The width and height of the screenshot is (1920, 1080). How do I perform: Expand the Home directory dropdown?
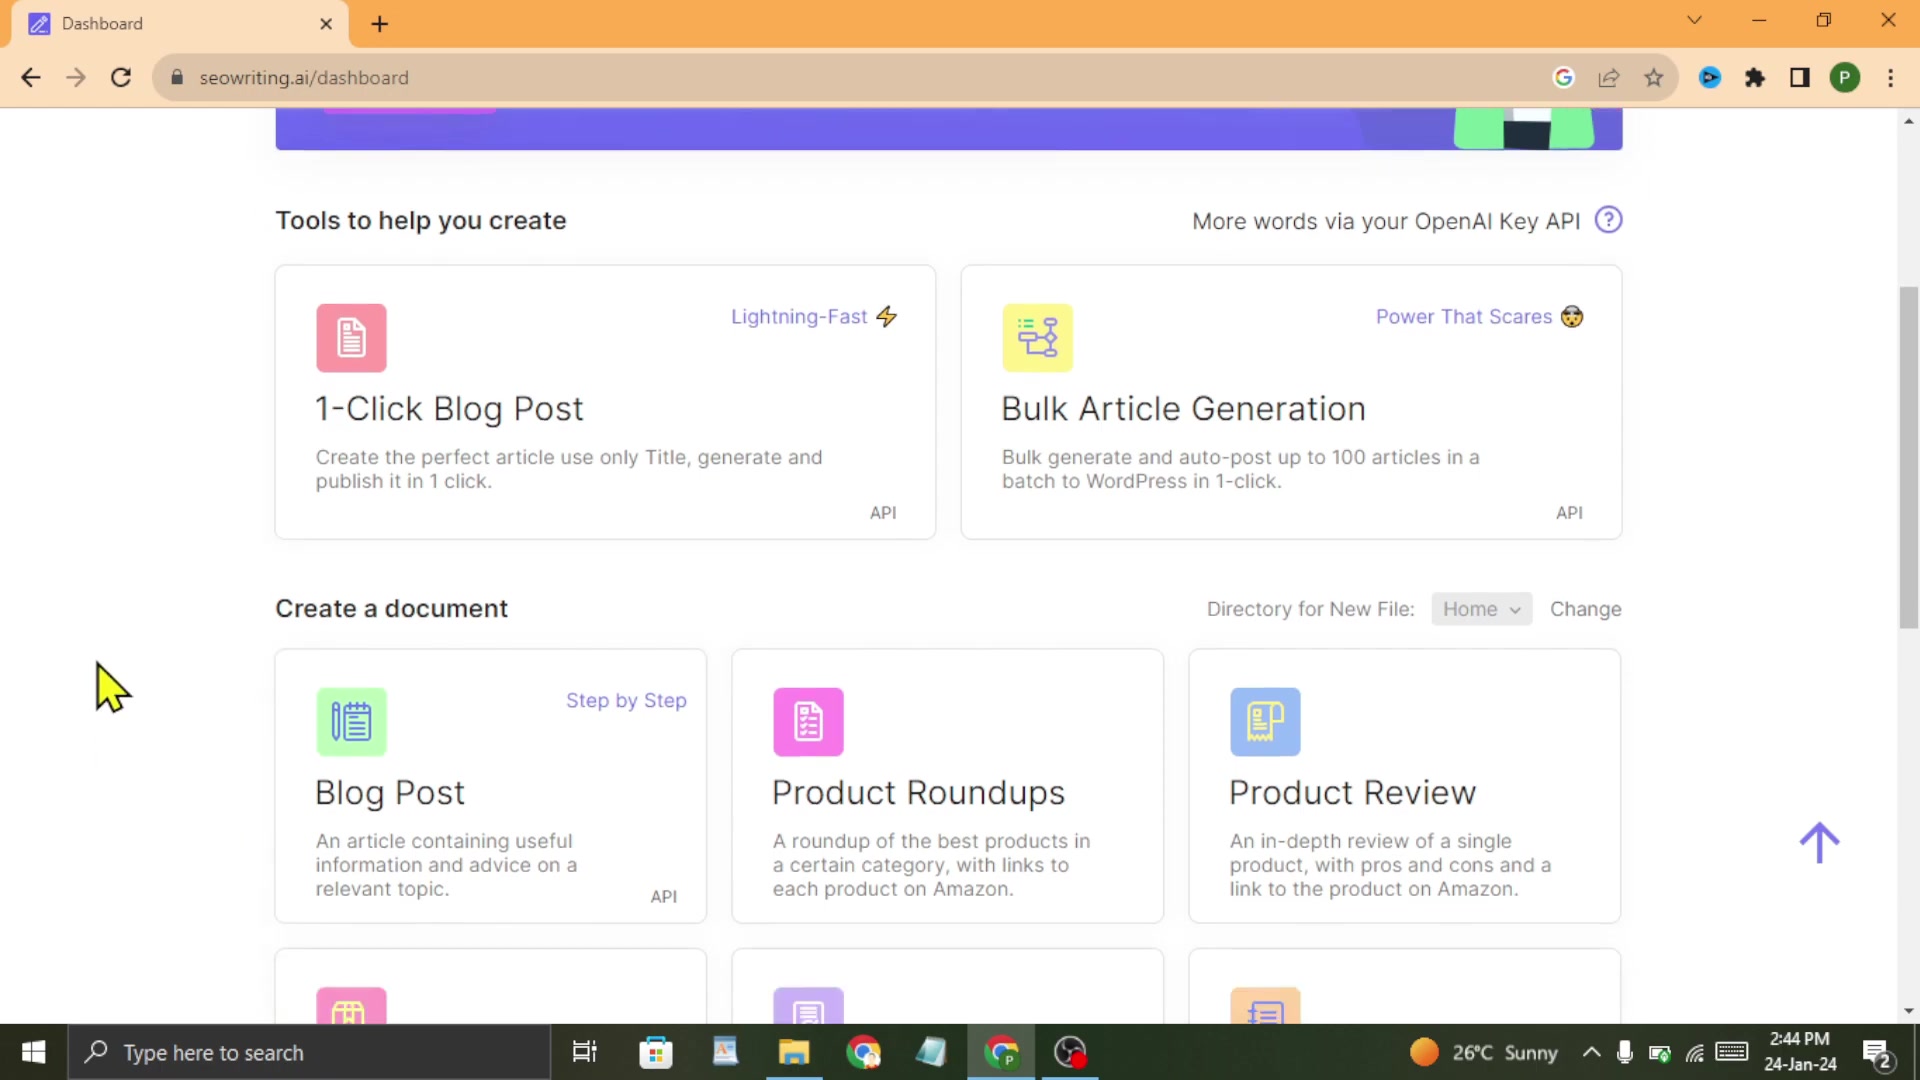coord(1481,609)
